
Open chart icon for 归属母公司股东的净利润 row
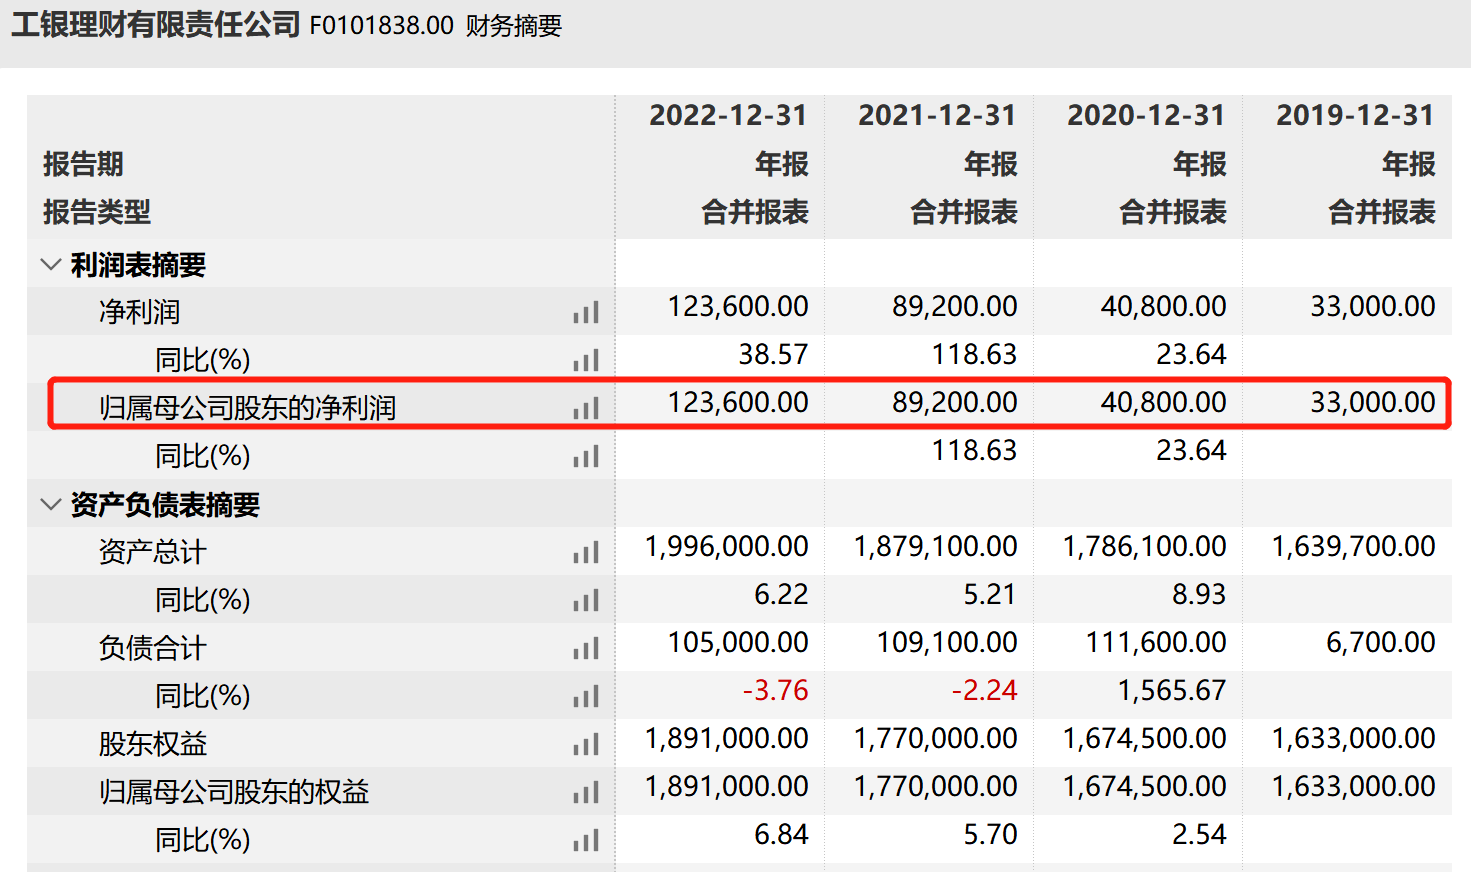click(x=586, y=408)
